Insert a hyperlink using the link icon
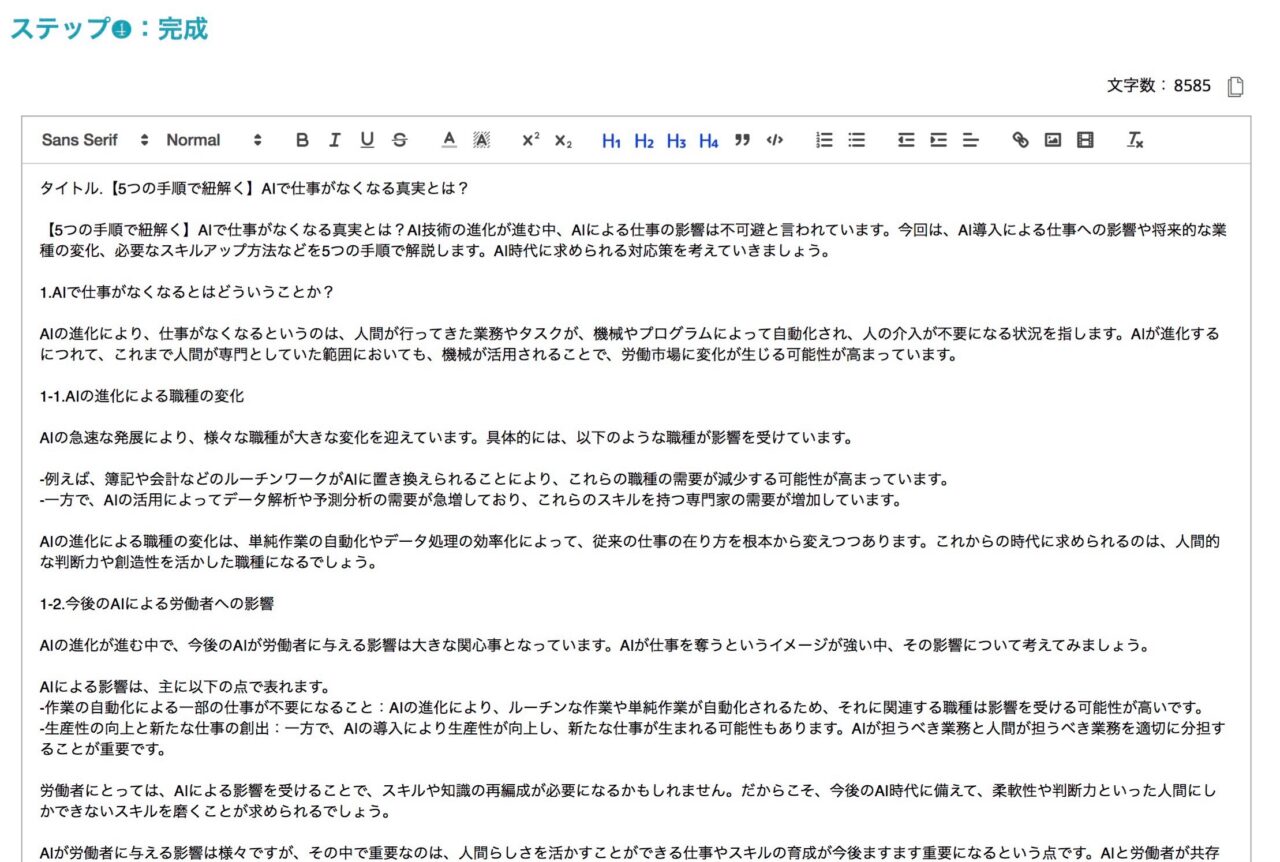The height and width of the screenshot is (862, 1280). [x=1021, y=140]
